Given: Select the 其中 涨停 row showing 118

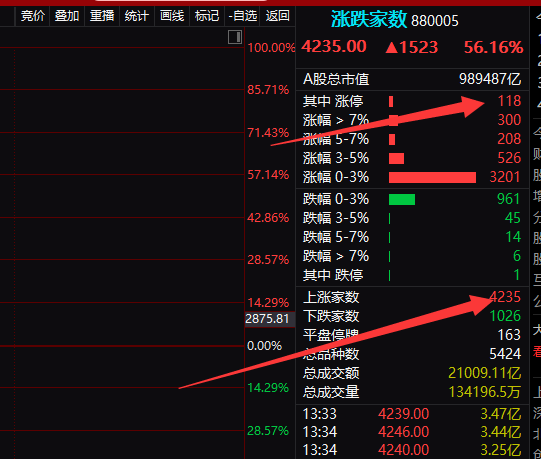Looking at the screenshot, I should (x=412, y=101).
